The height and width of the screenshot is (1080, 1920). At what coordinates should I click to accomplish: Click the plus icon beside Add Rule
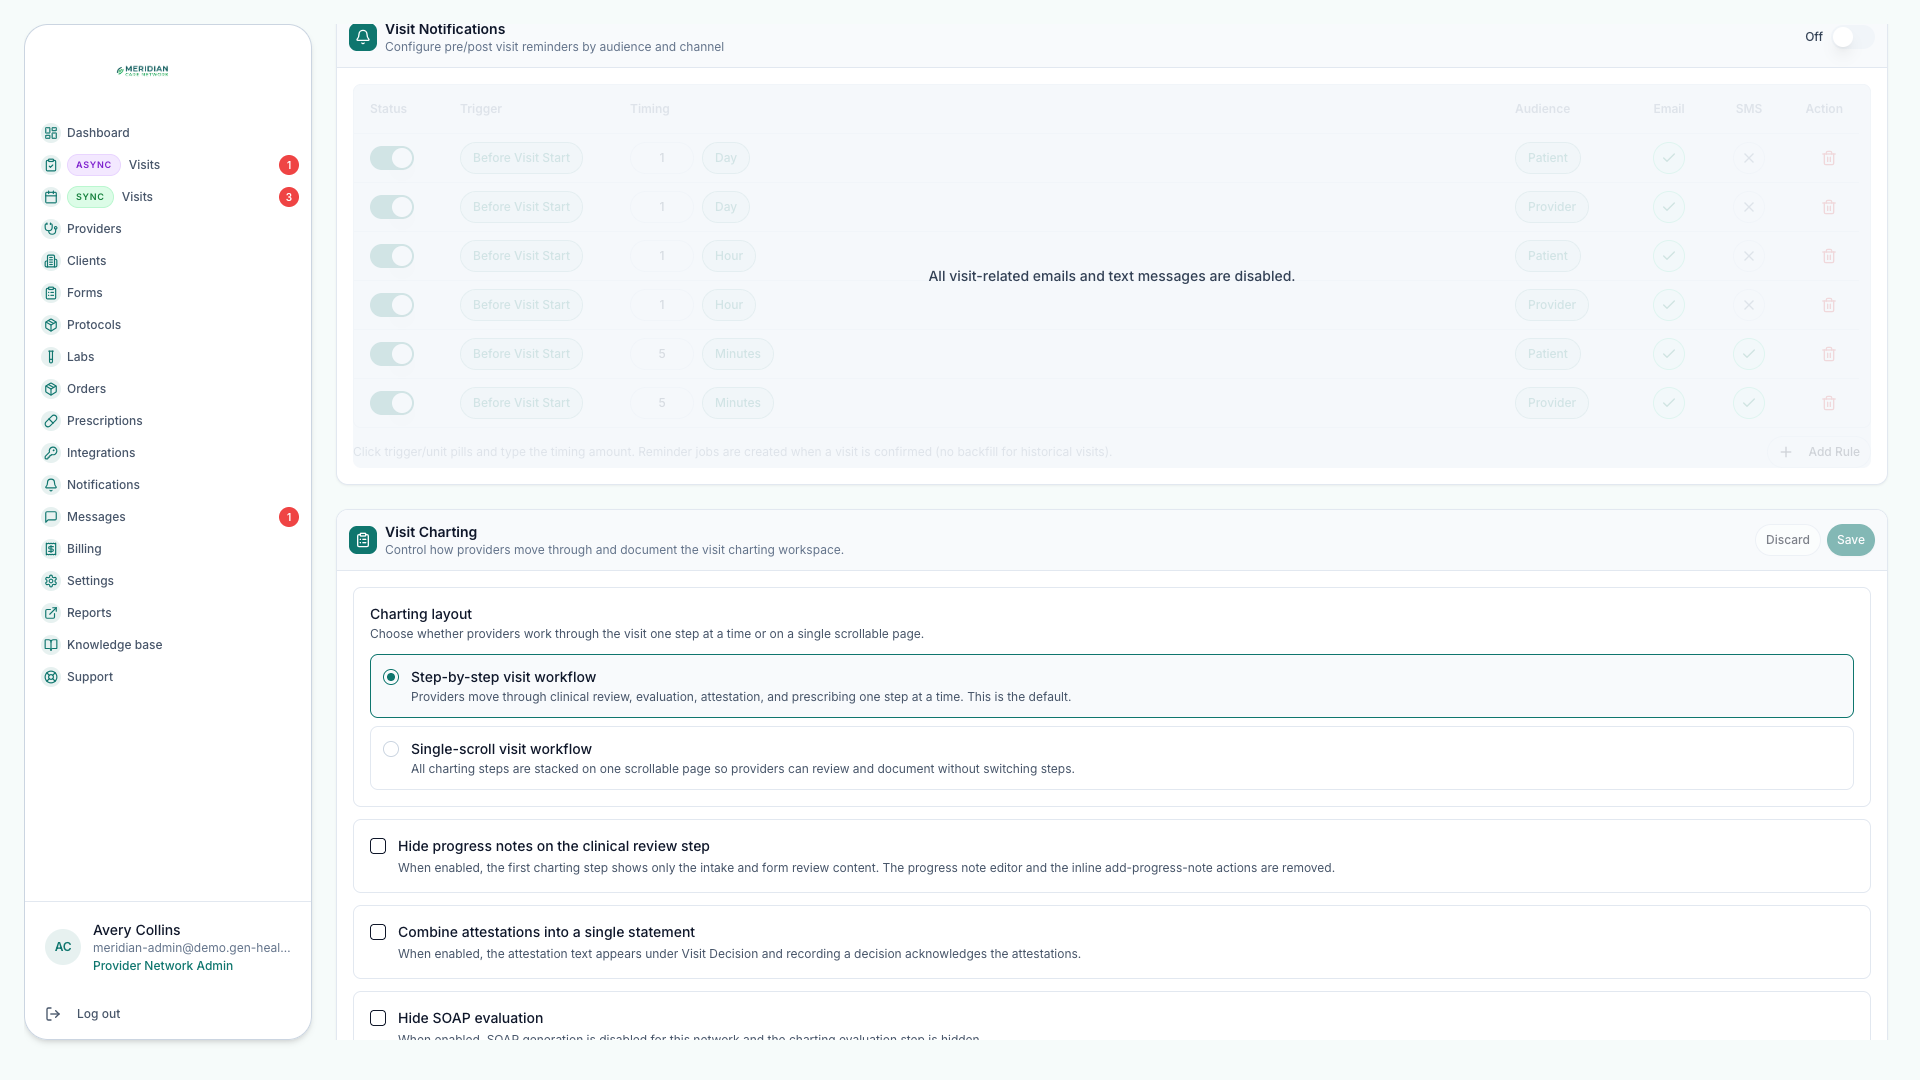(x=1786, y=452)
